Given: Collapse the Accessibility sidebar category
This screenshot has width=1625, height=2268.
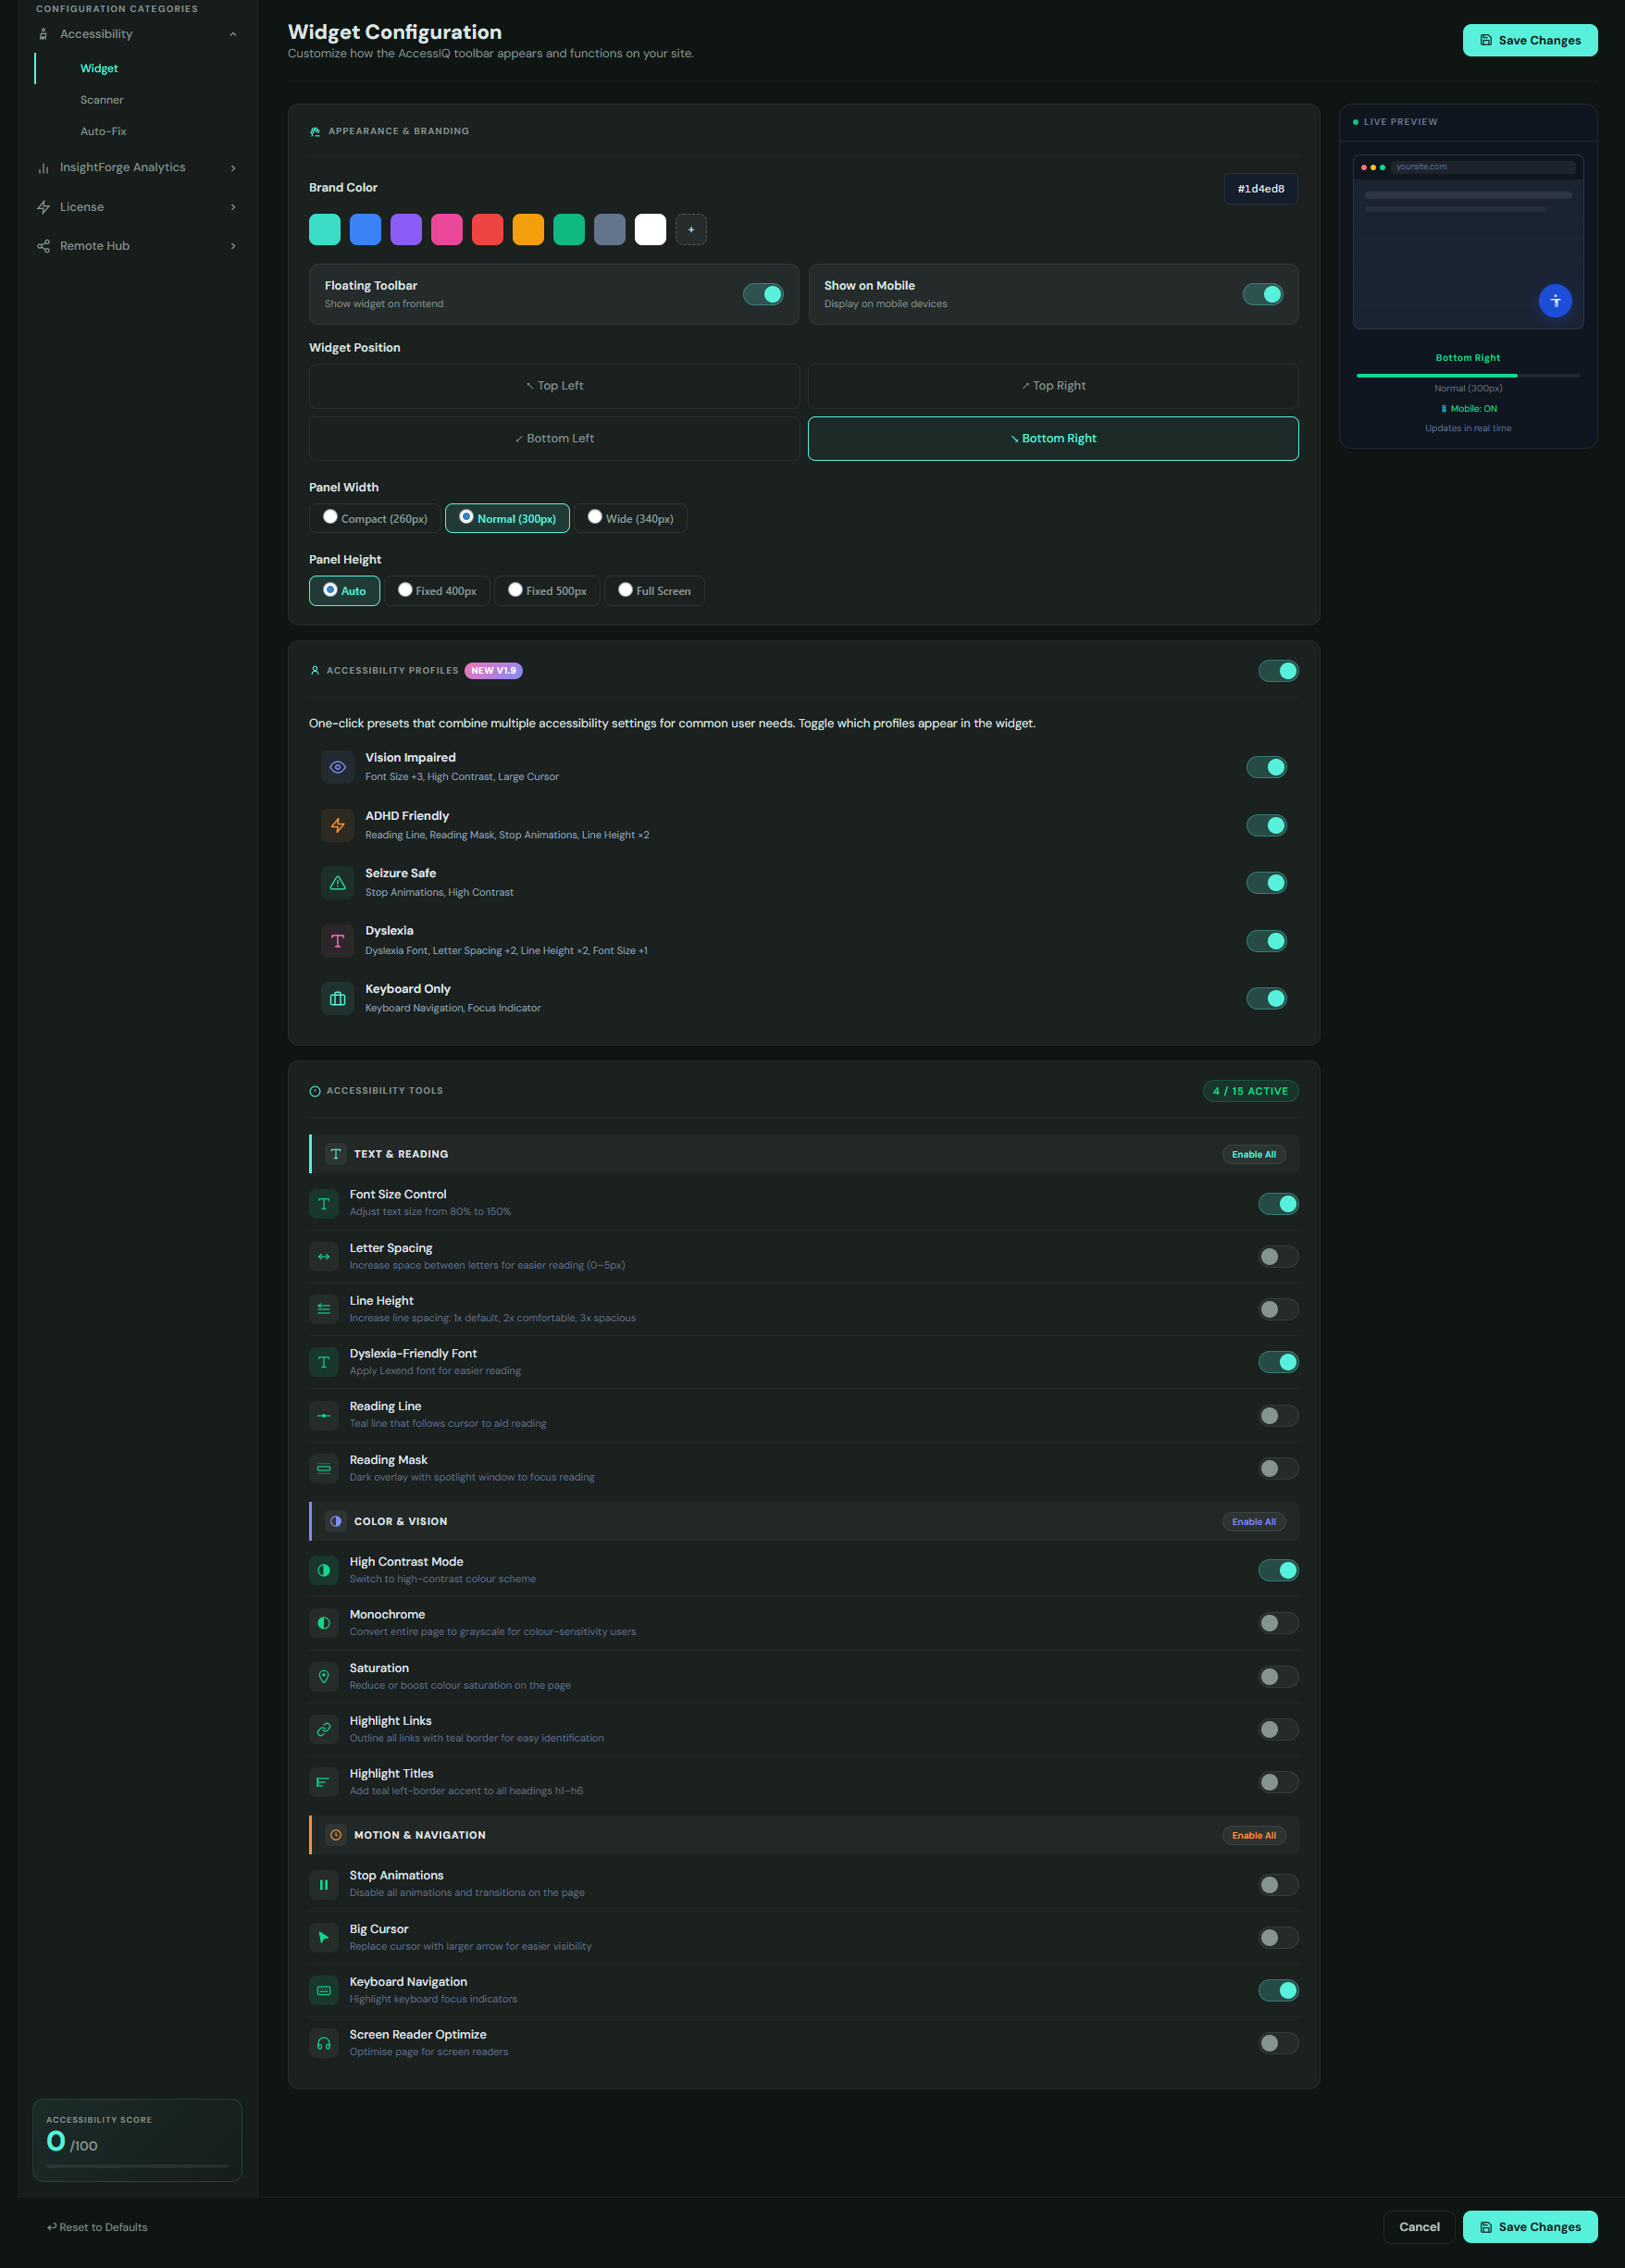Looking at the screenshot, I should (x=233, y=34).
